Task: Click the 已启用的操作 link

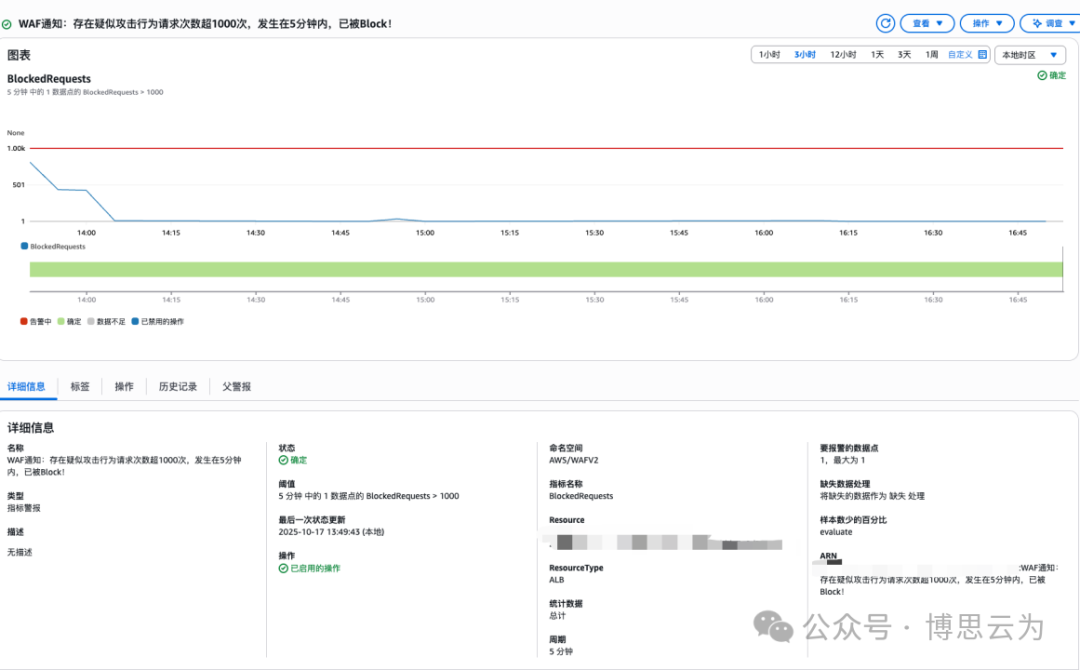Action: pyautogui.click(x=315, y=568)
